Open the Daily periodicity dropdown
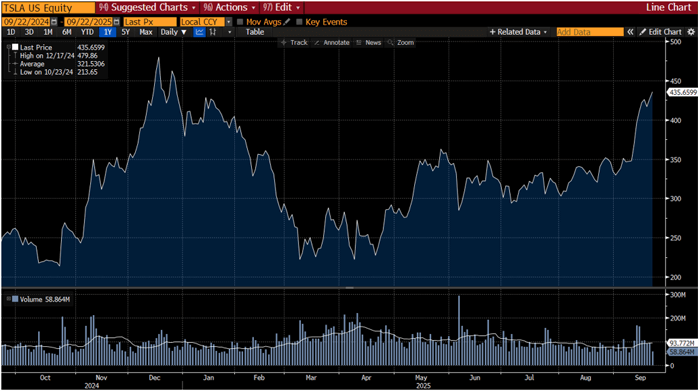Viewport: 700px width, 392px height. click(174, 32)
